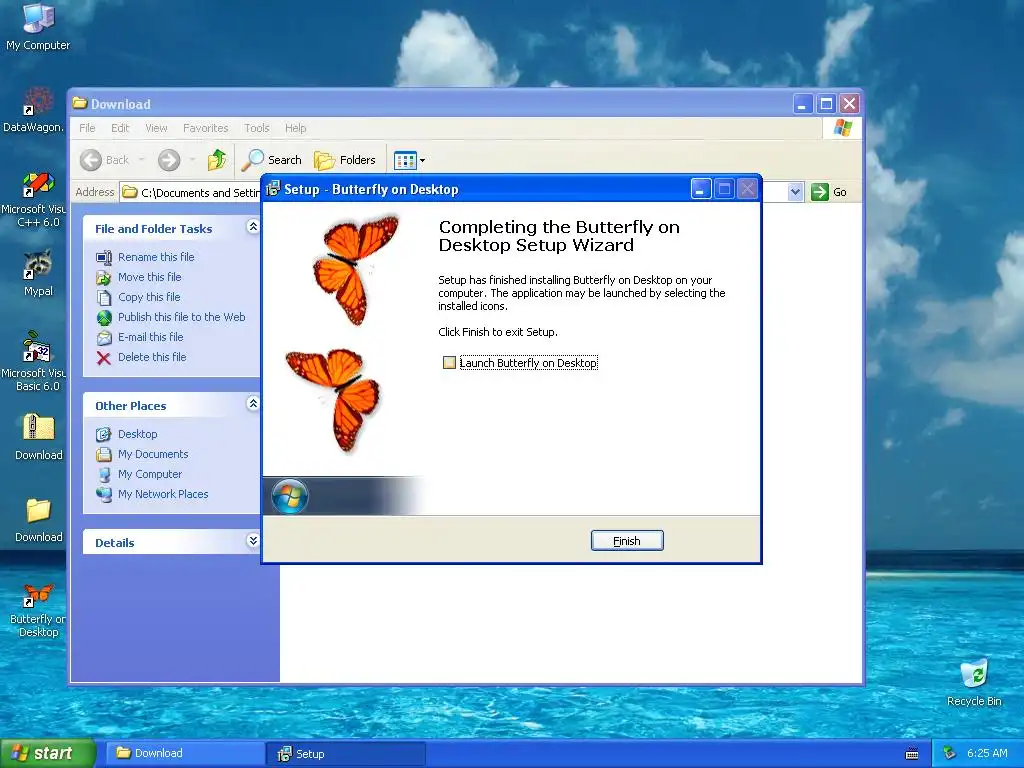Click Move this file link
This screenshot has height=768, width=1024.
150,277
